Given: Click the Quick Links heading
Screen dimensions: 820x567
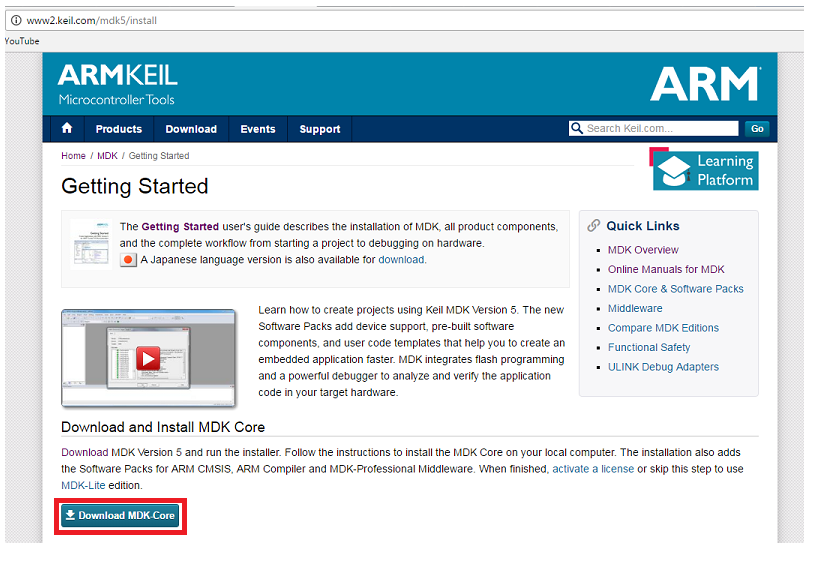Looking at the screenshot, I should (x=643, y=226).
